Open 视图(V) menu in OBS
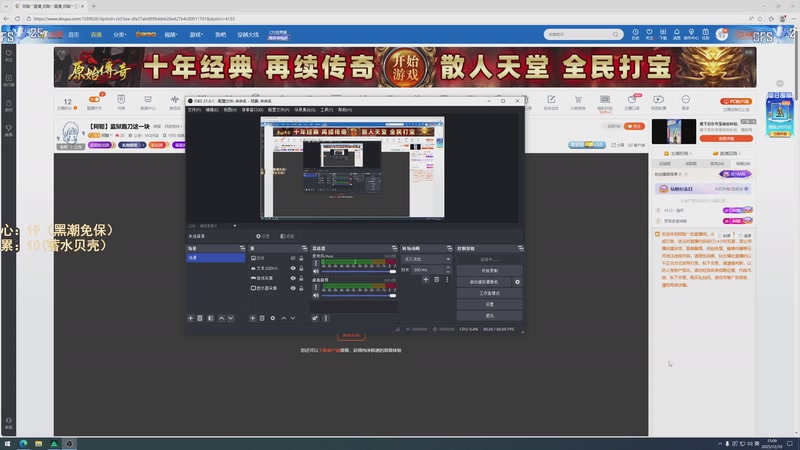800x450 pixels. tap(230, 110)
